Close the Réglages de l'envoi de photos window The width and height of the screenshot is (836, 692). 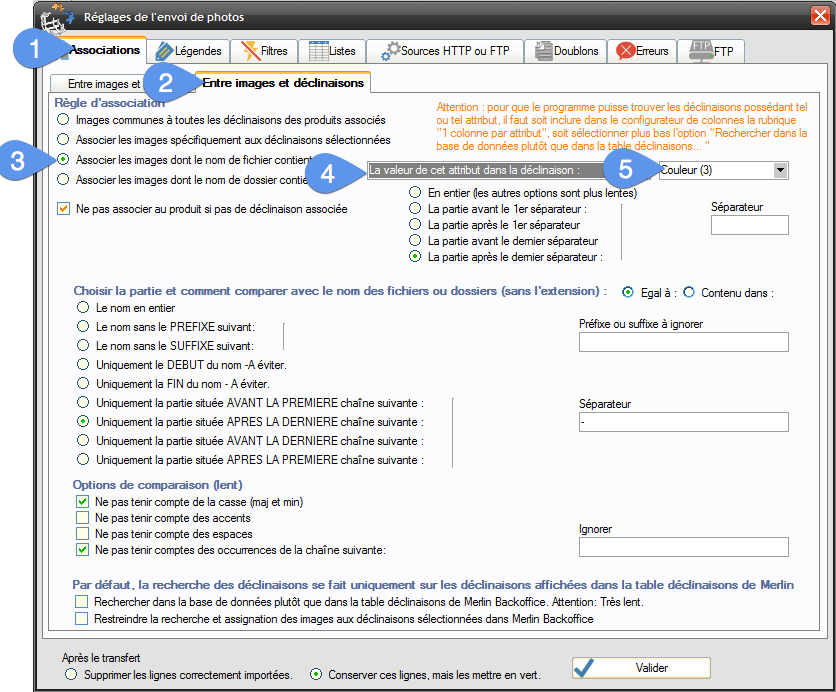(818, 16)
